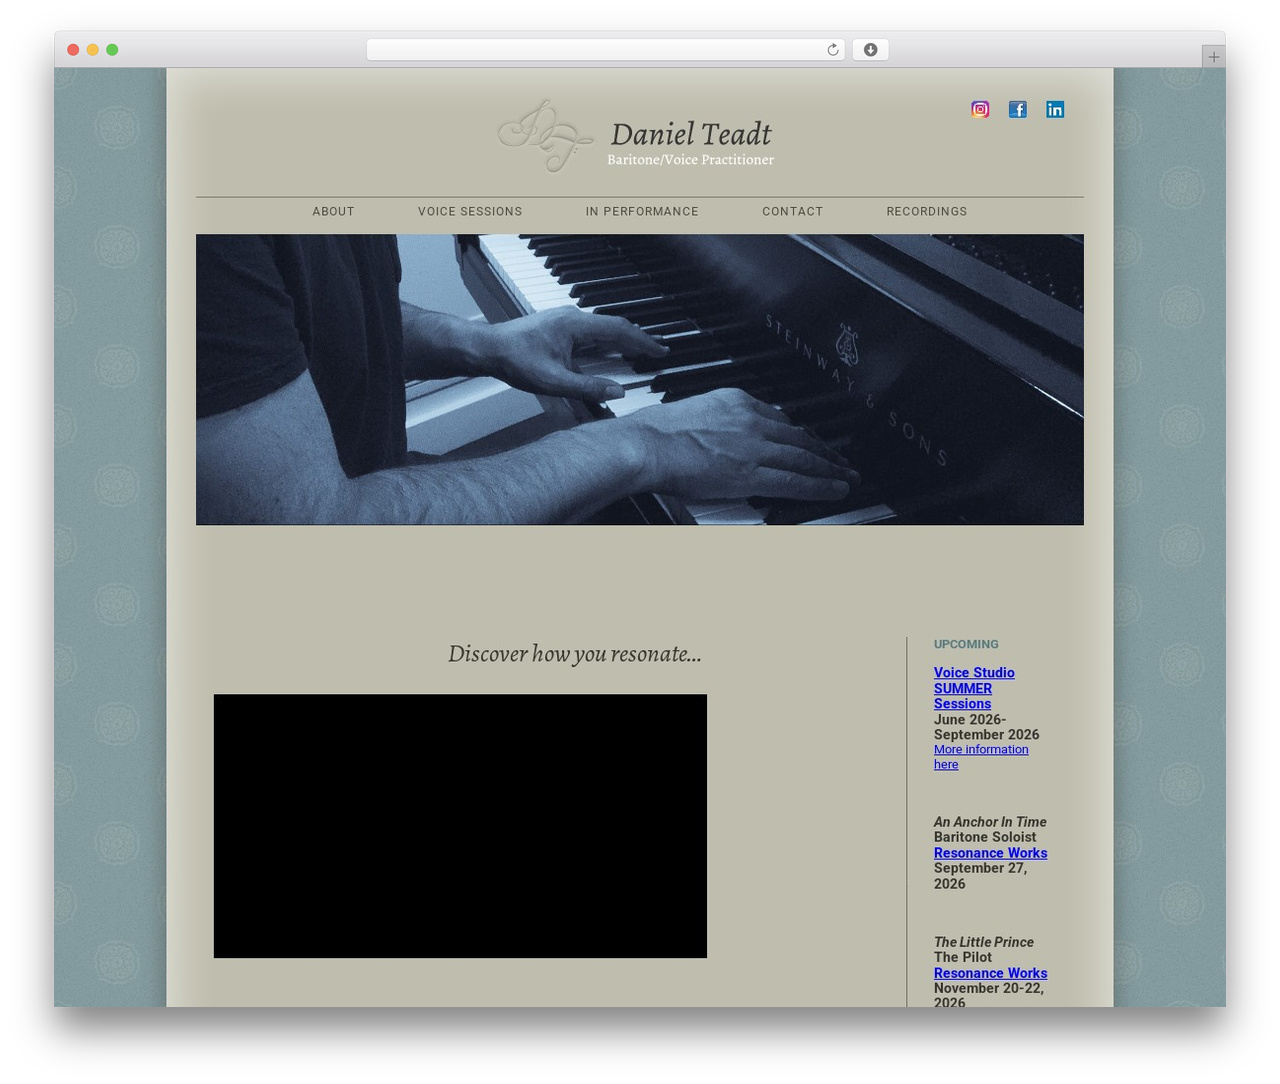
Task: Select the September 27, 2026 date
Action: click(x=980, y=876)
